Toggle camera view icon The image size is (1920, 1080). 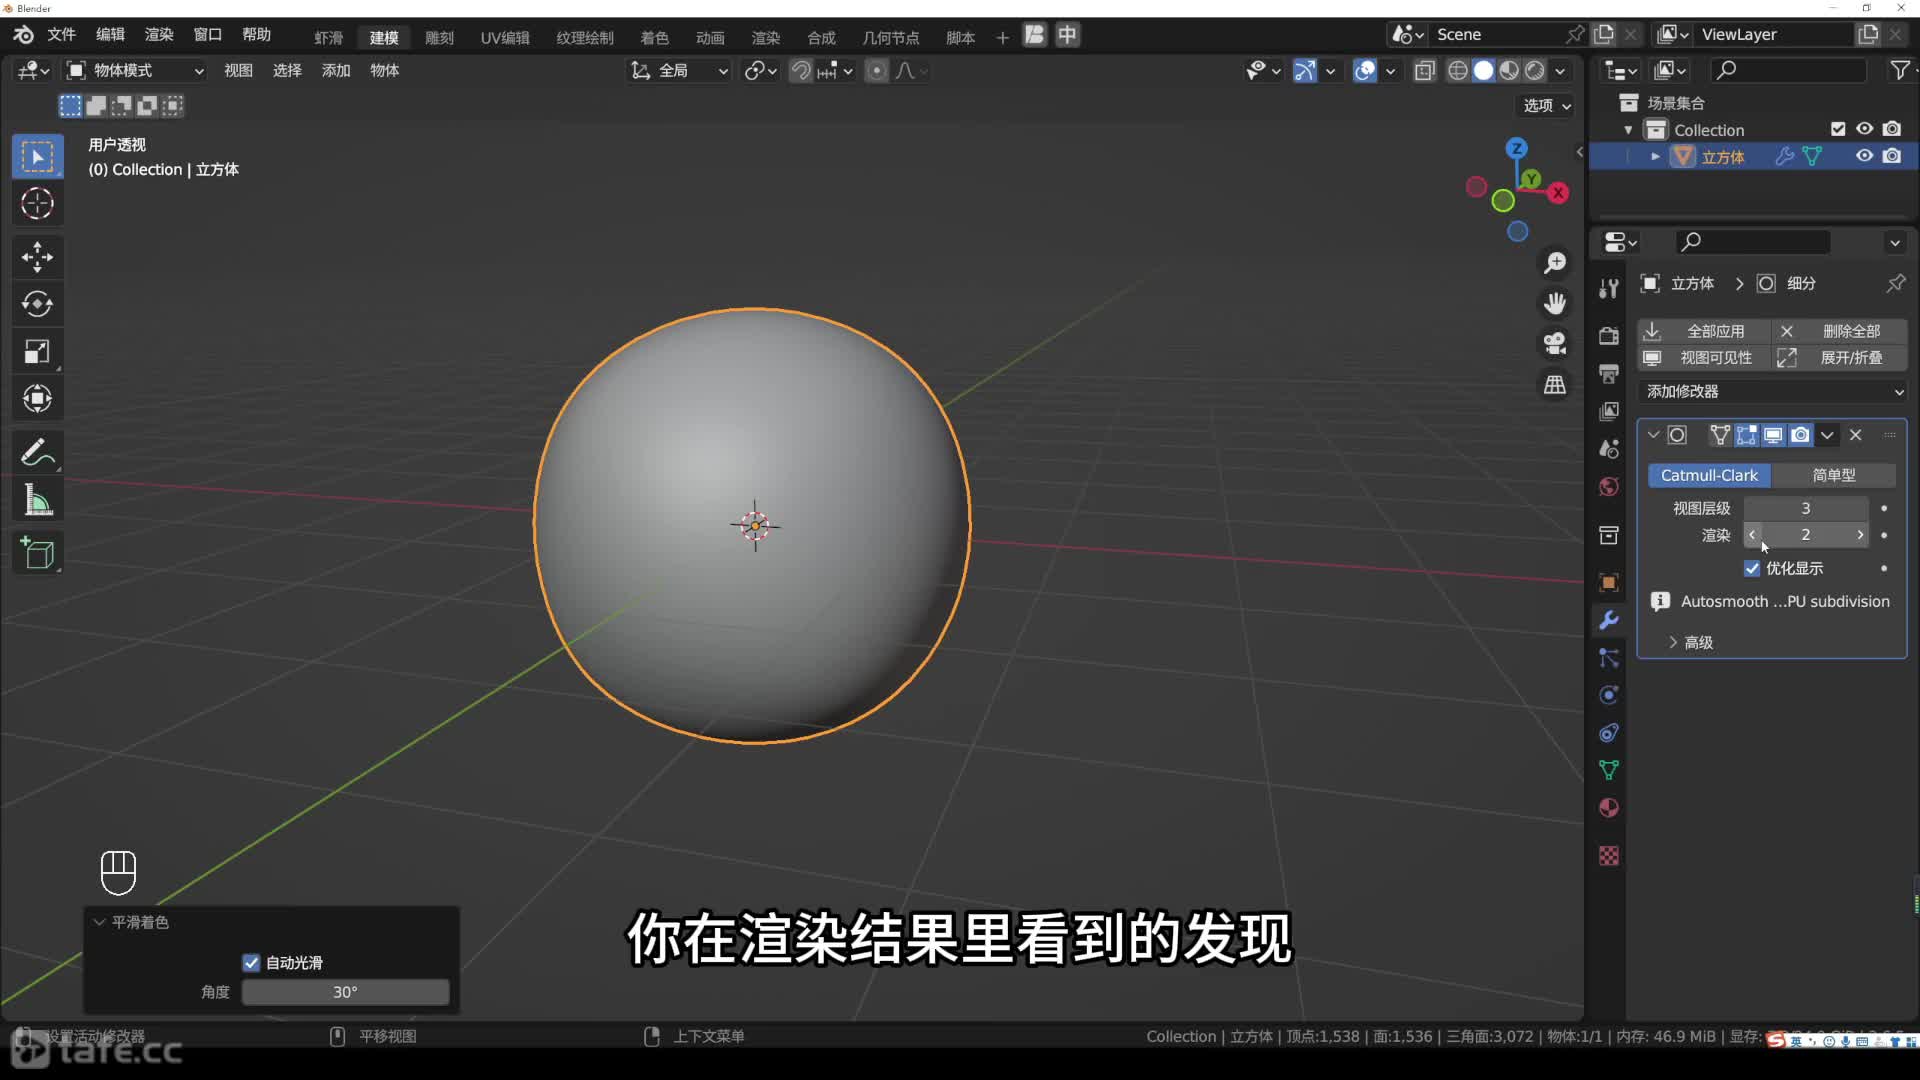1555,344
